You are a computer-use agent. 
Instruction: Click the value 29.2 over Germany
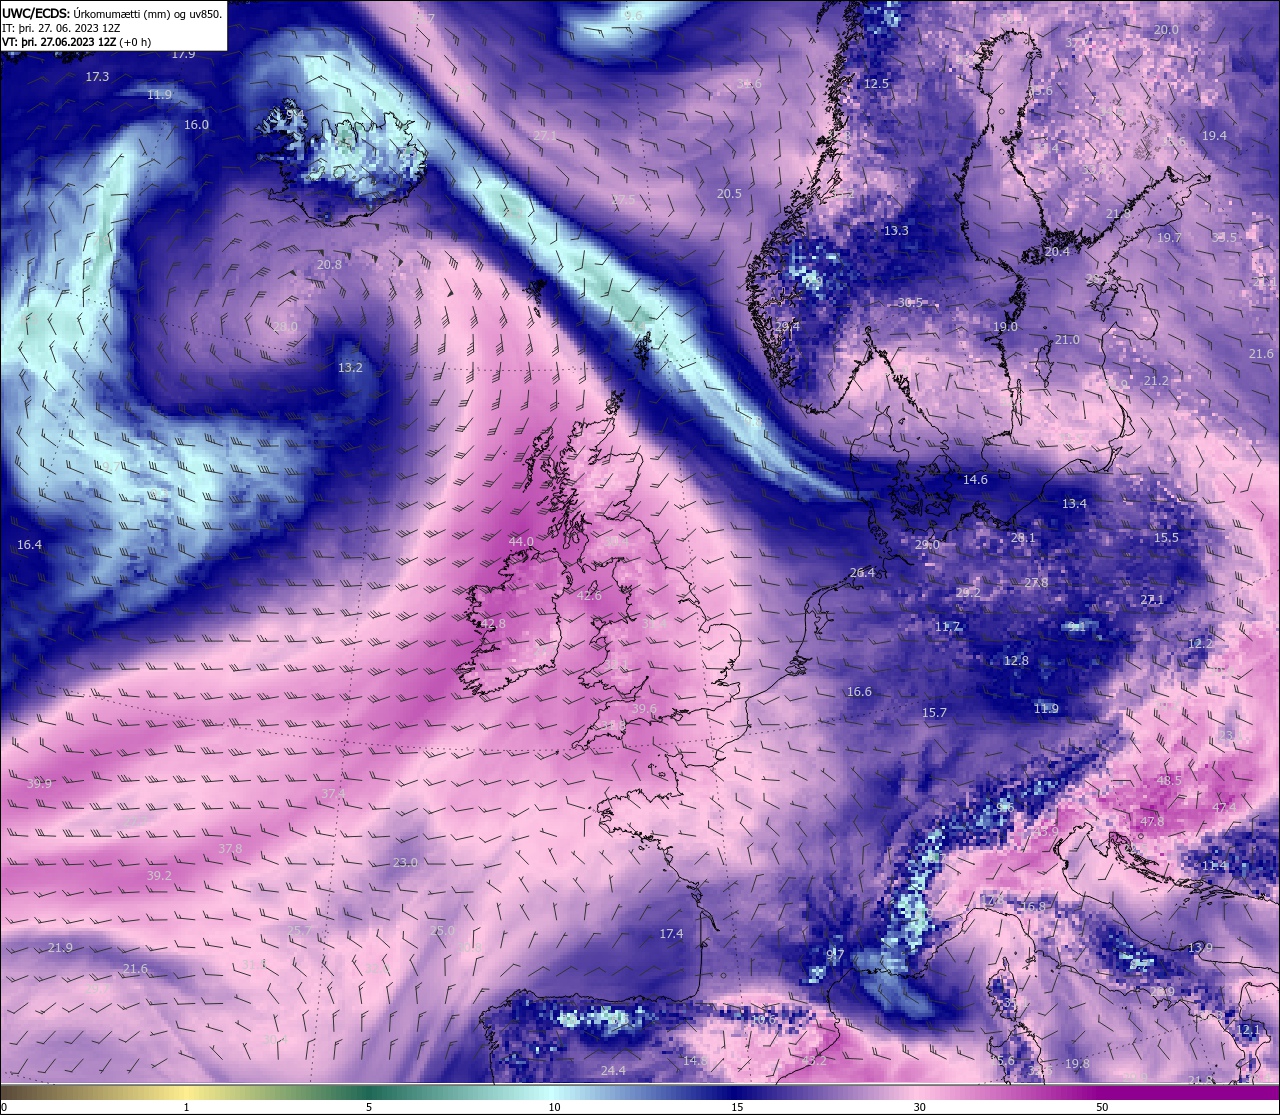(x=968, y=592)
